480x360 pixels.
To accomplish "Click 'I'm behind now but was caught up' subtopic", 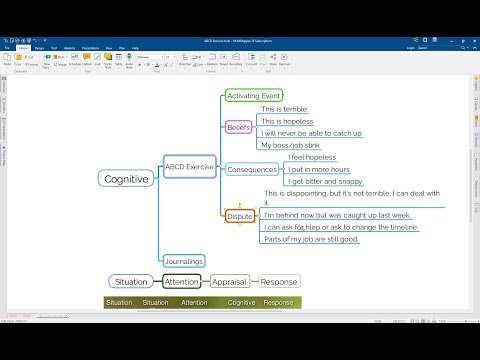I will point(337,215).
